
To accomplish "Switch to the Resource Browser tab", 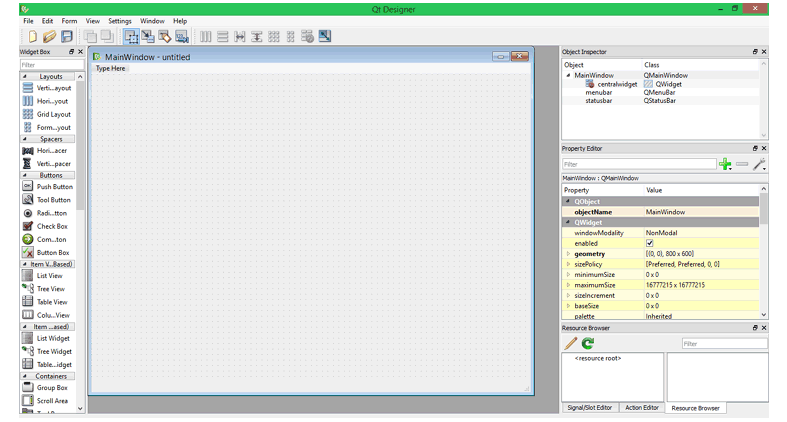I will [696, 408].
